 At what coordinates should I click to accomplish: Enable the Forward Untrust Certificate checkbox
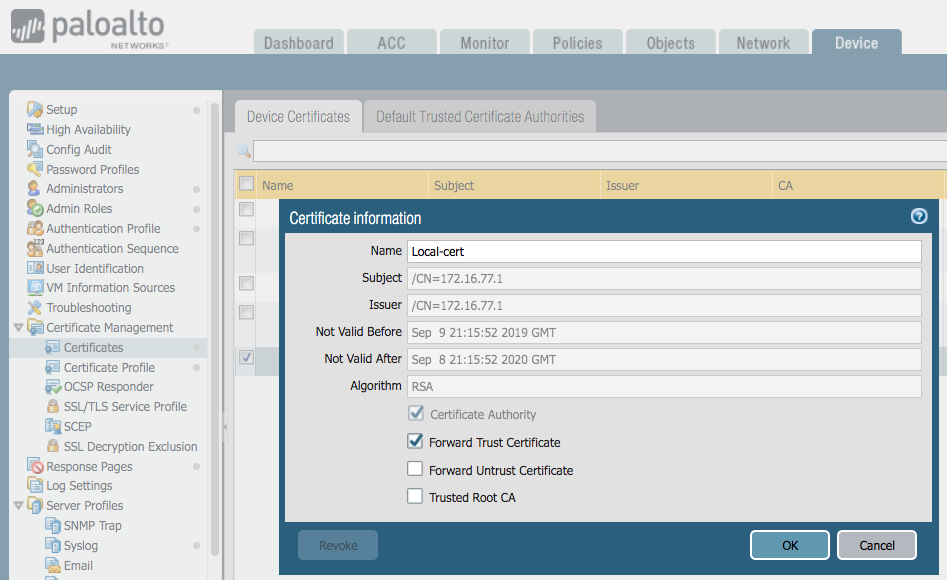(x=415, y=470)
